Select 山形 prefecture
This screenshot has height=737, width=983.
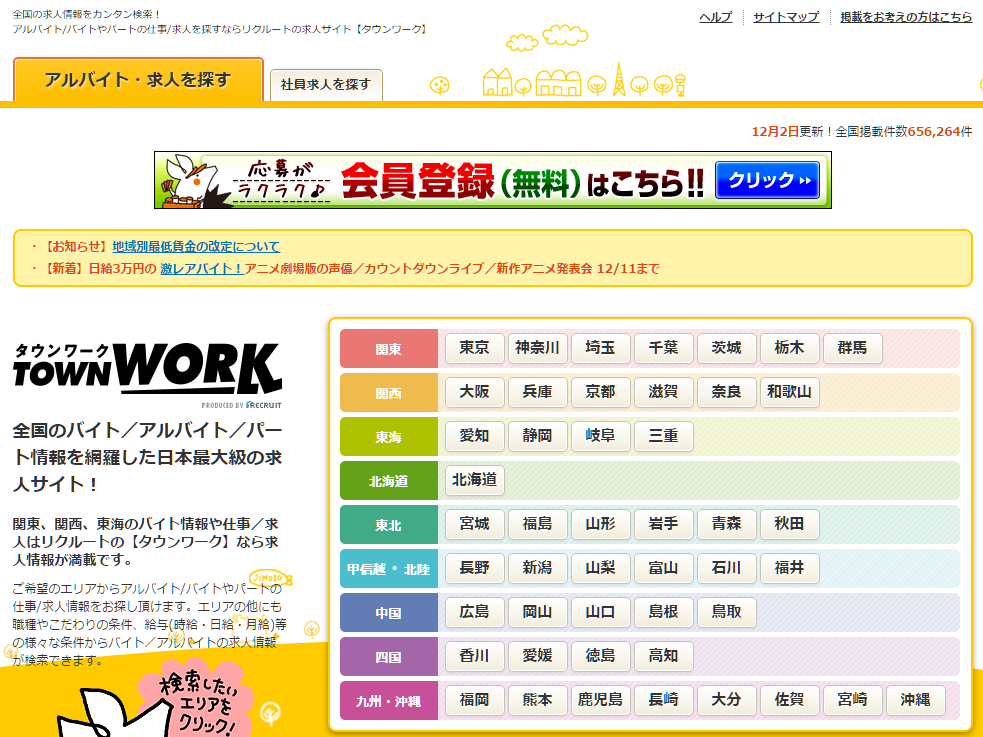pos(601,524)
